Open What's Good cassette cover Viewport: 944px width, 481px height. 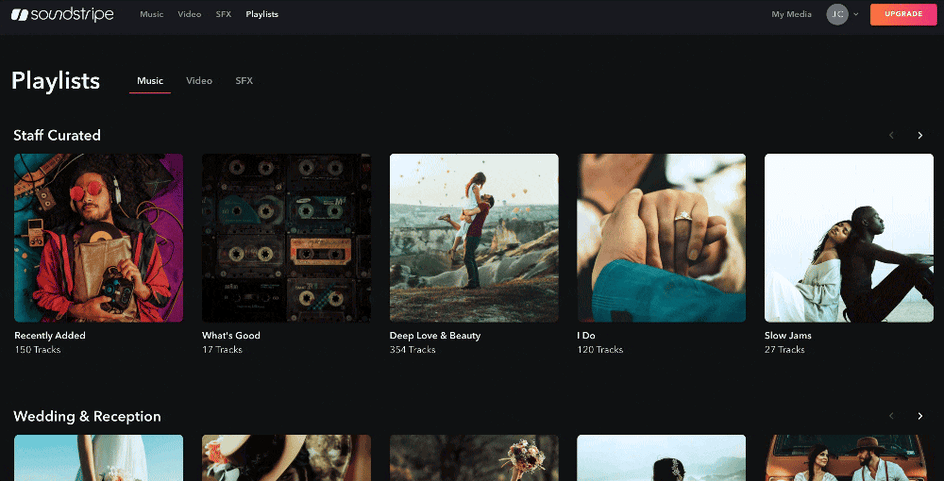click(x=286, y=238)
